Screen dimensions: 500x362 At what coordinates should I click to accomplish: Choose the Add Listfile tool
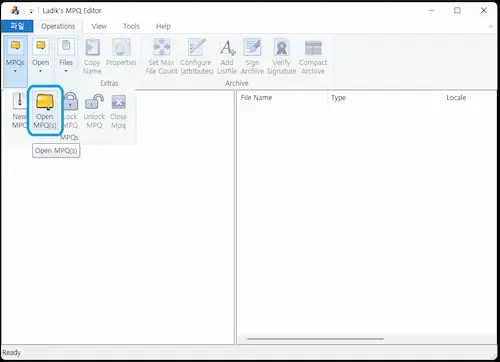point(227,56)
